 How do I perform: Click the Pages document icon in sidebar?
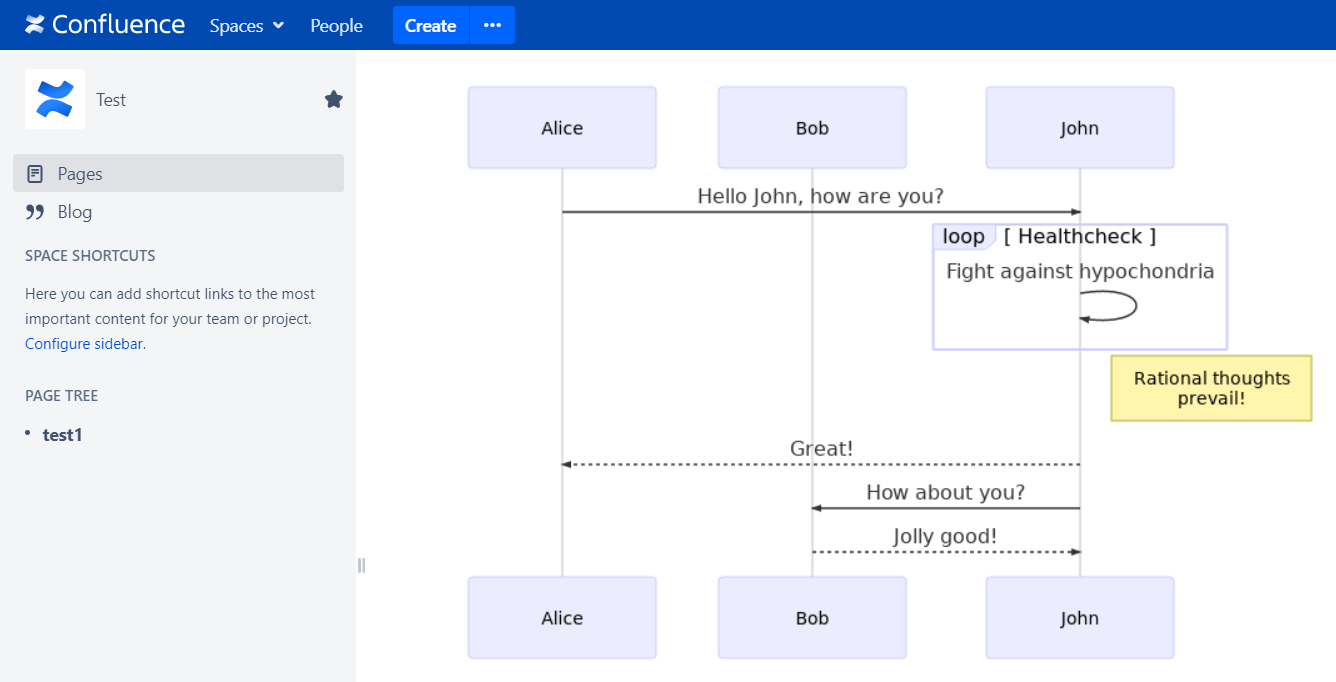(35, 174)
